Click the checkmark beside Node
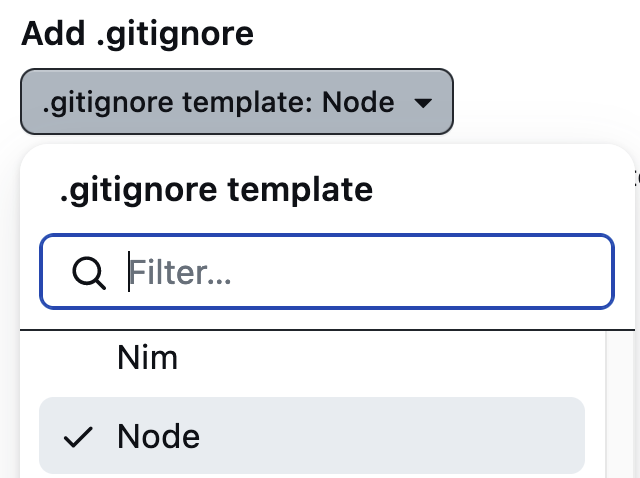Viewport: 640px width, 478px height. click(x=78, y=436)
